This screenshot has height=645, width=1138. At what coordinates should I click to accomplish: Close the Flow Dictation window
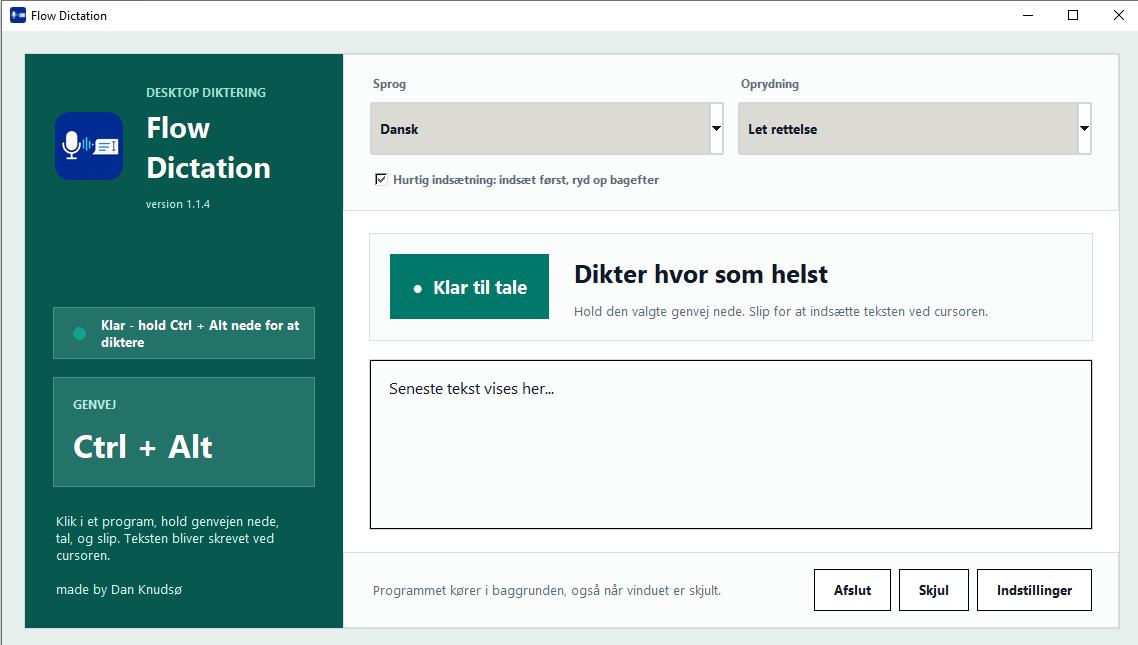pos(1118,15)
